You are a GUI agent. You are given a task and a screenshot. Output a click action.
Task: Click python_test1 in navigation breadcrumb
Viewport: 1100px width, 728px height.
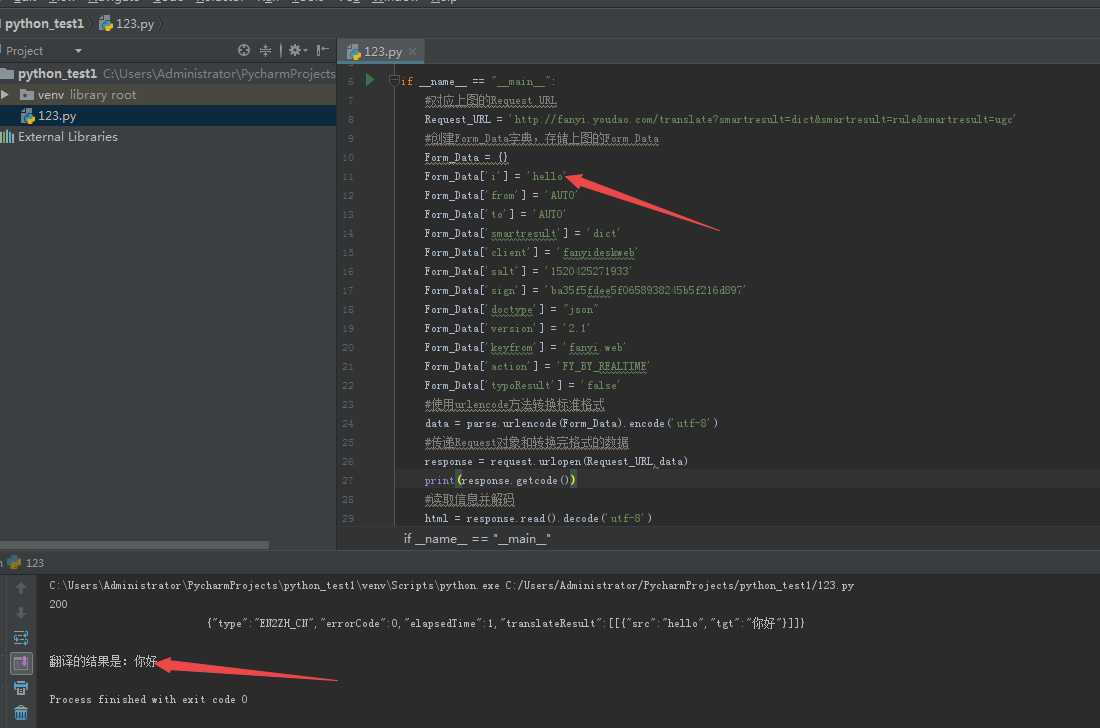pos(44,23)
